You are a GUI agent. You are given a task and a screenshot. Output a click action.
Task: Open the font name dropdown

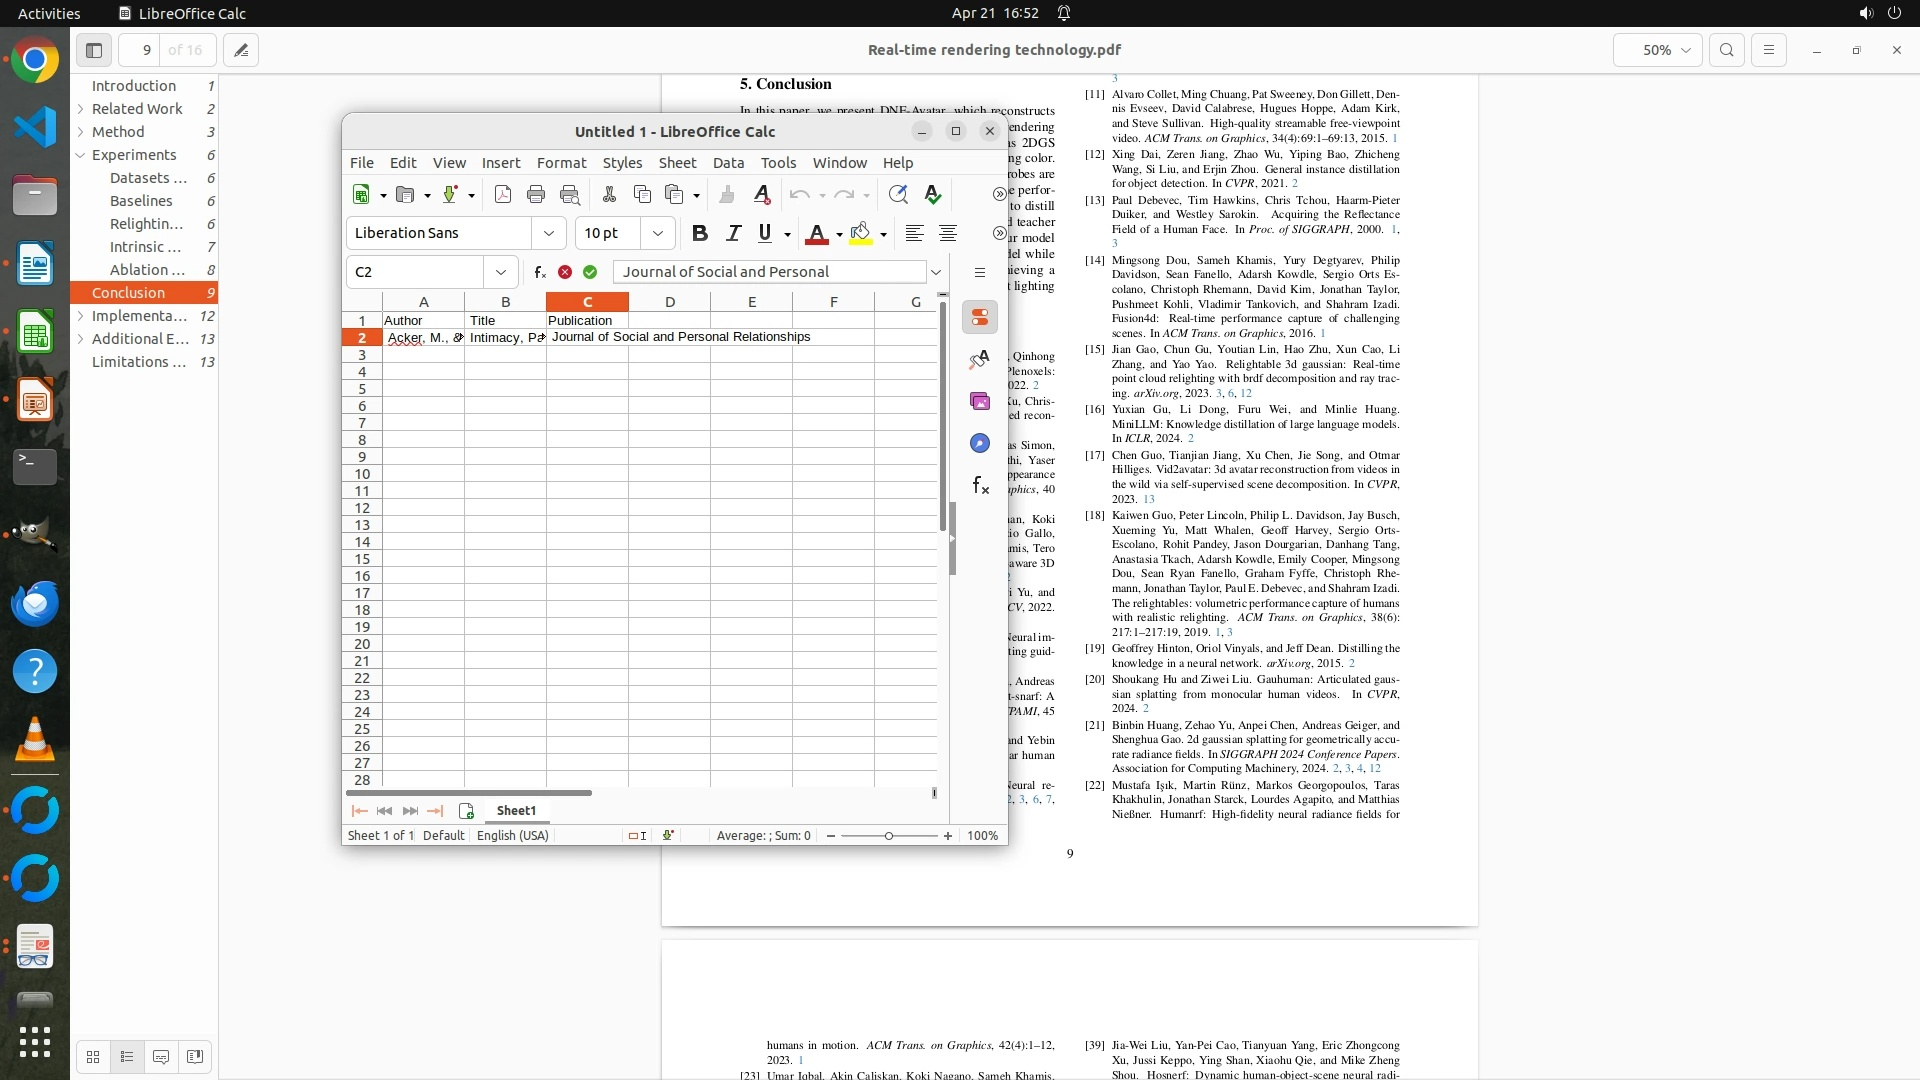click(548, 233)
